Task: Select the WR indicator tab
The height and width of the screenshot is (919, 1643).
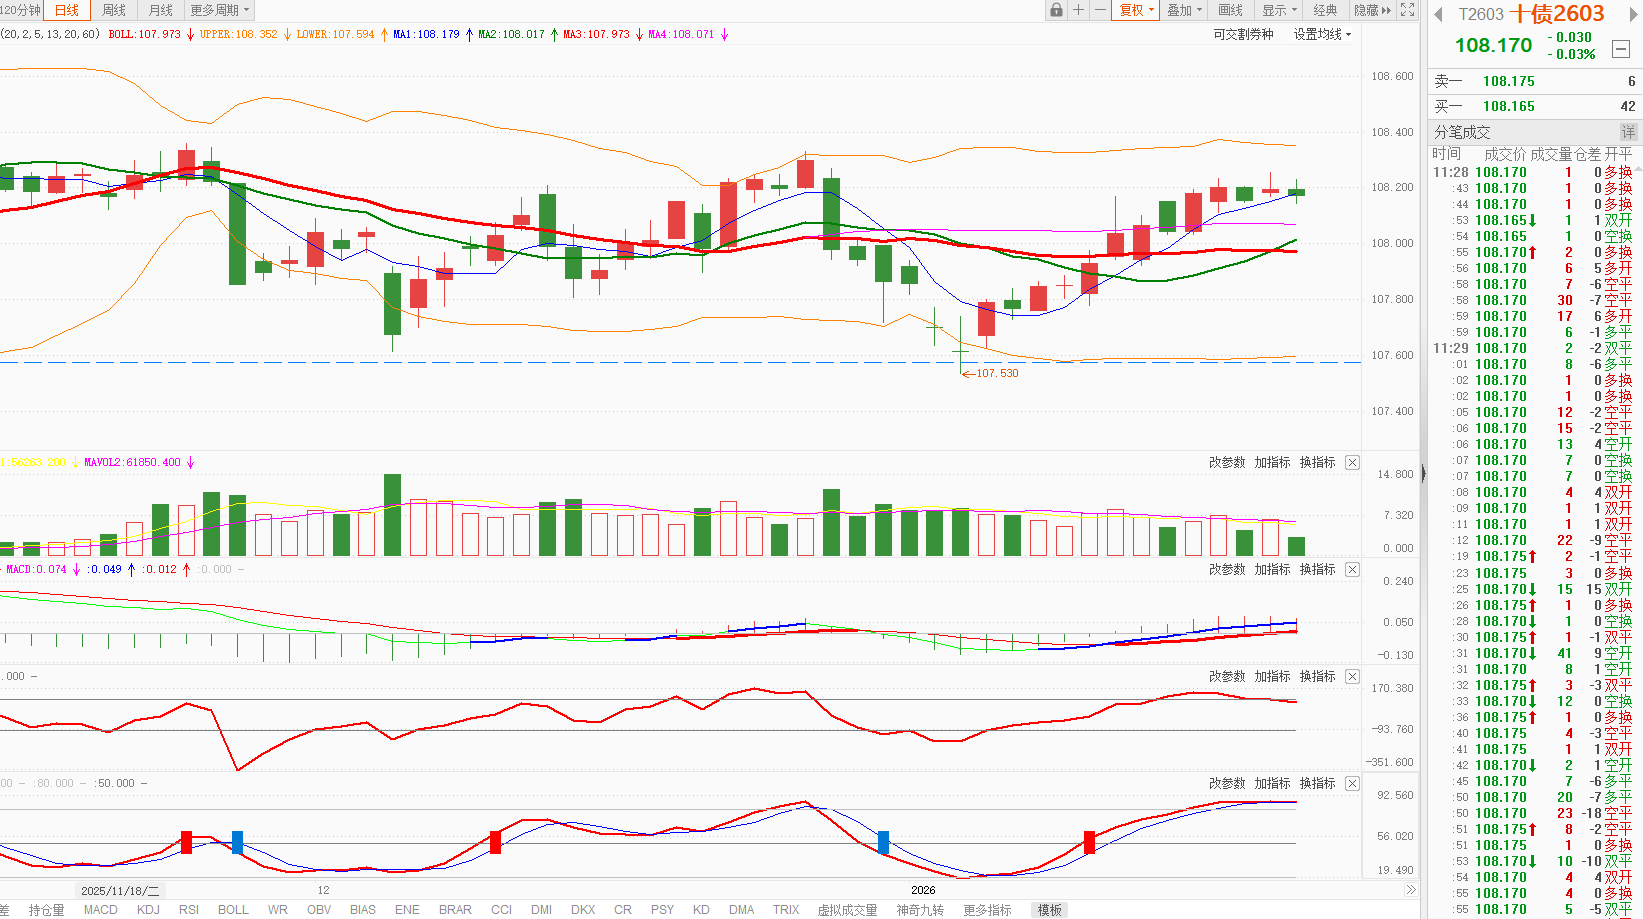Action: pyautogui.click(x=278, y=910)
